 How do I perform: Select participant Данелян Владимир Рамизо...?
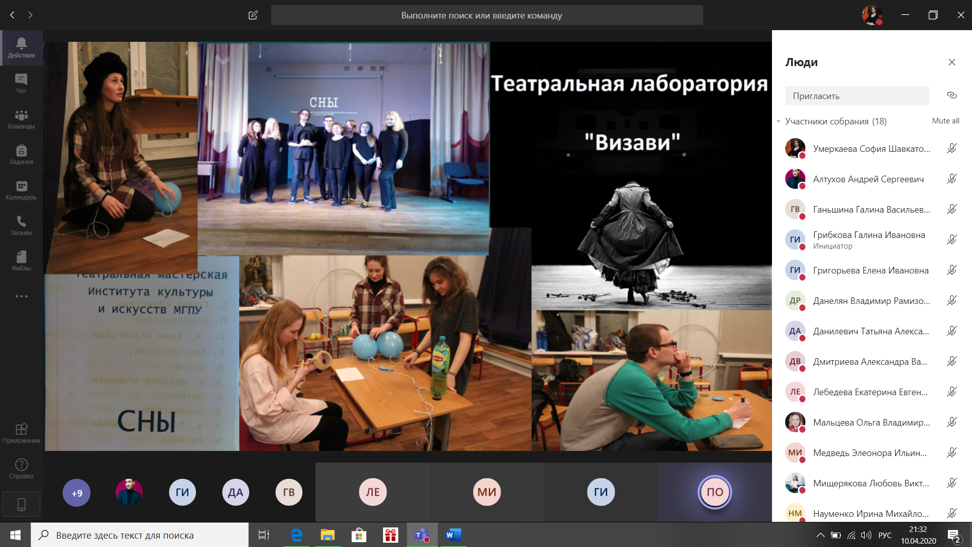pyautogui.click(x=872, y=300)
